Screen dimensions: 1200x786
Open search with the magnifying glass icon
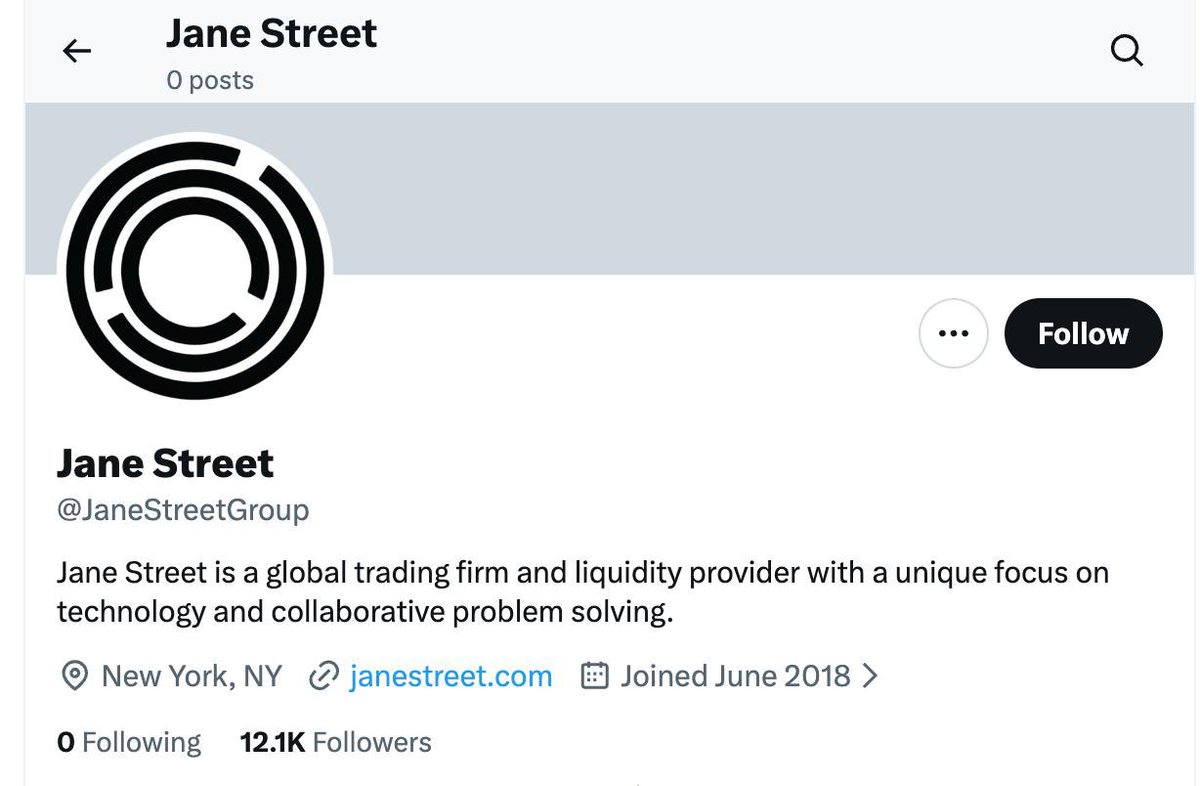click(1127, 50)
